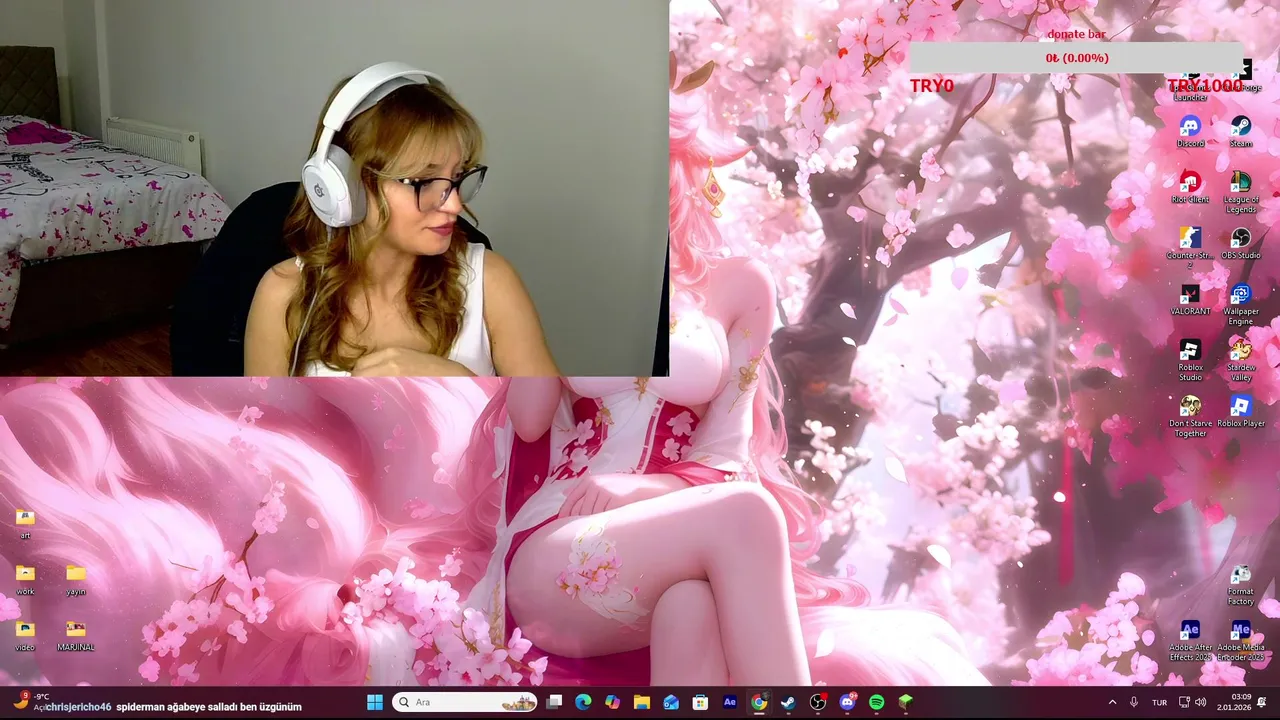This screenshot has width=1280, height=720.
Task: Launch the Roblox Player desktop shortcut
Action: point(1241,411)
